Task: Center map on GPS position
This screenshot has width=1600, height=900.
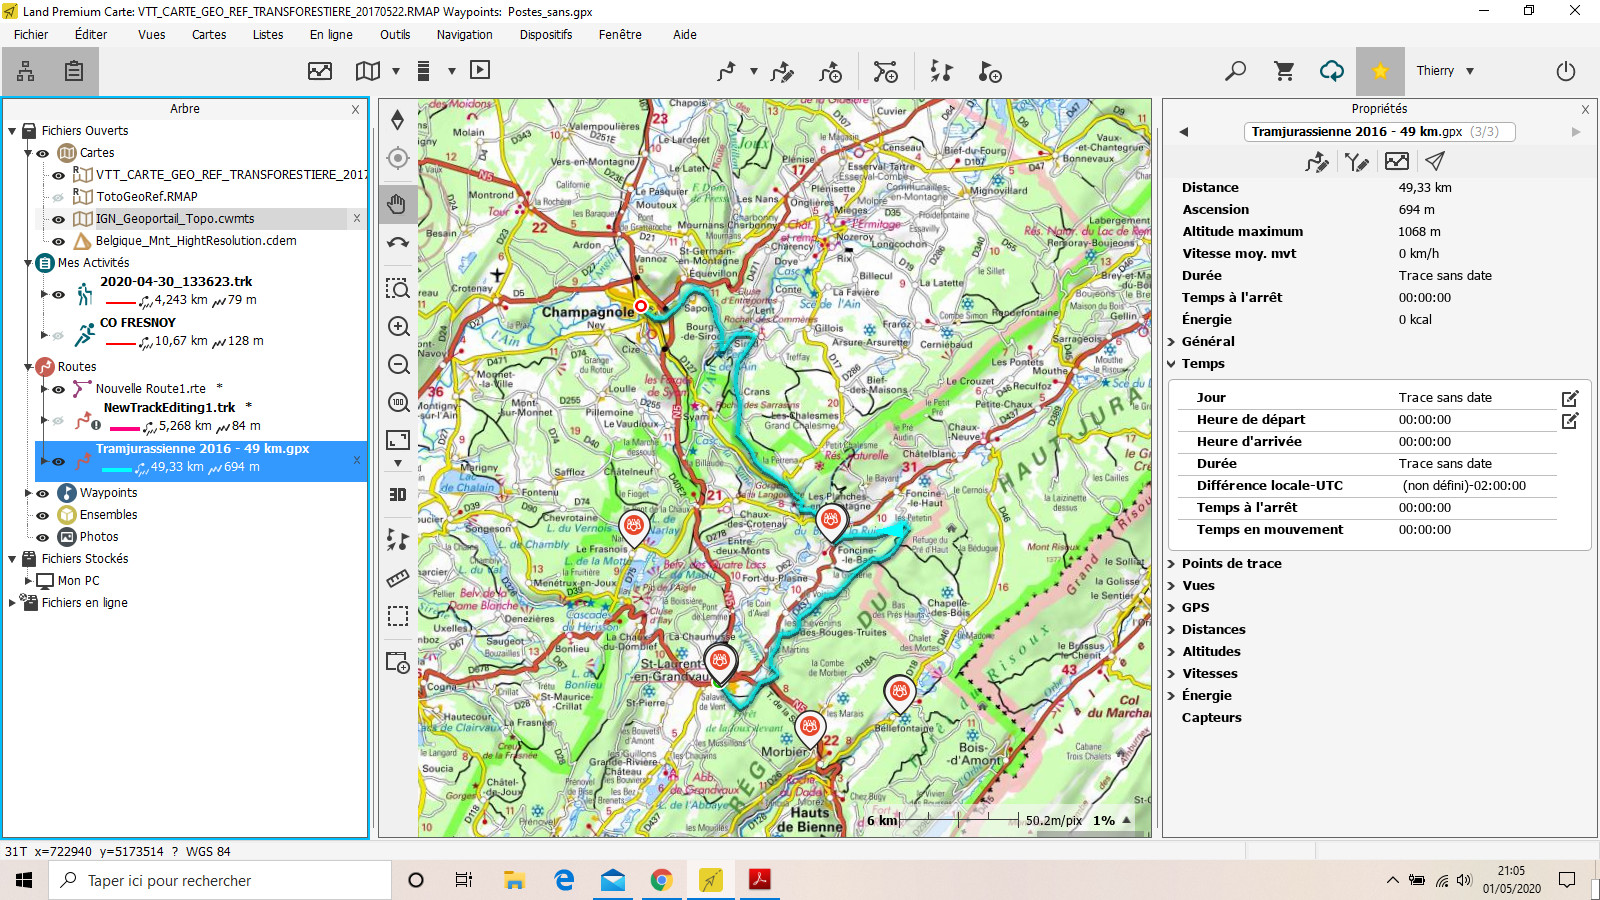Action: click(398, 158)
